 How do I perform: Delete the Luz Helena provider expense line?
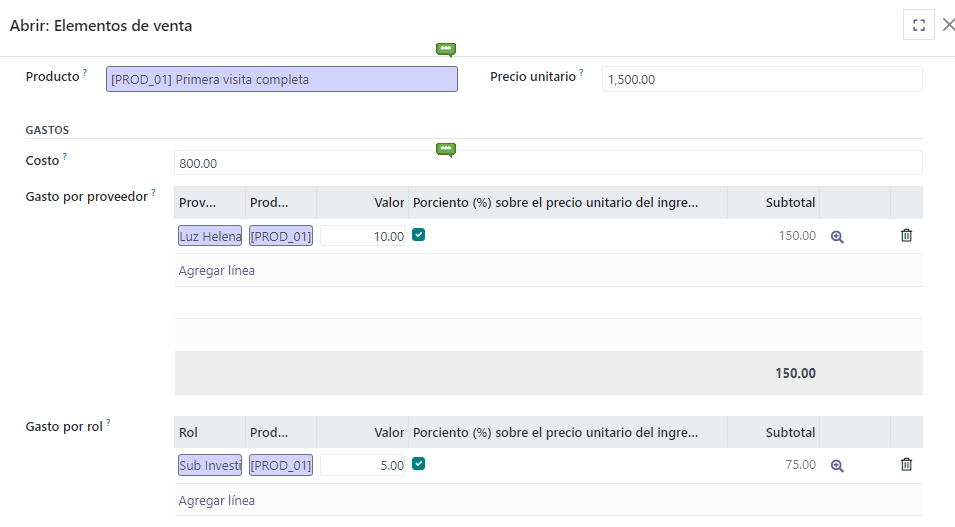[x=906, y=236]
